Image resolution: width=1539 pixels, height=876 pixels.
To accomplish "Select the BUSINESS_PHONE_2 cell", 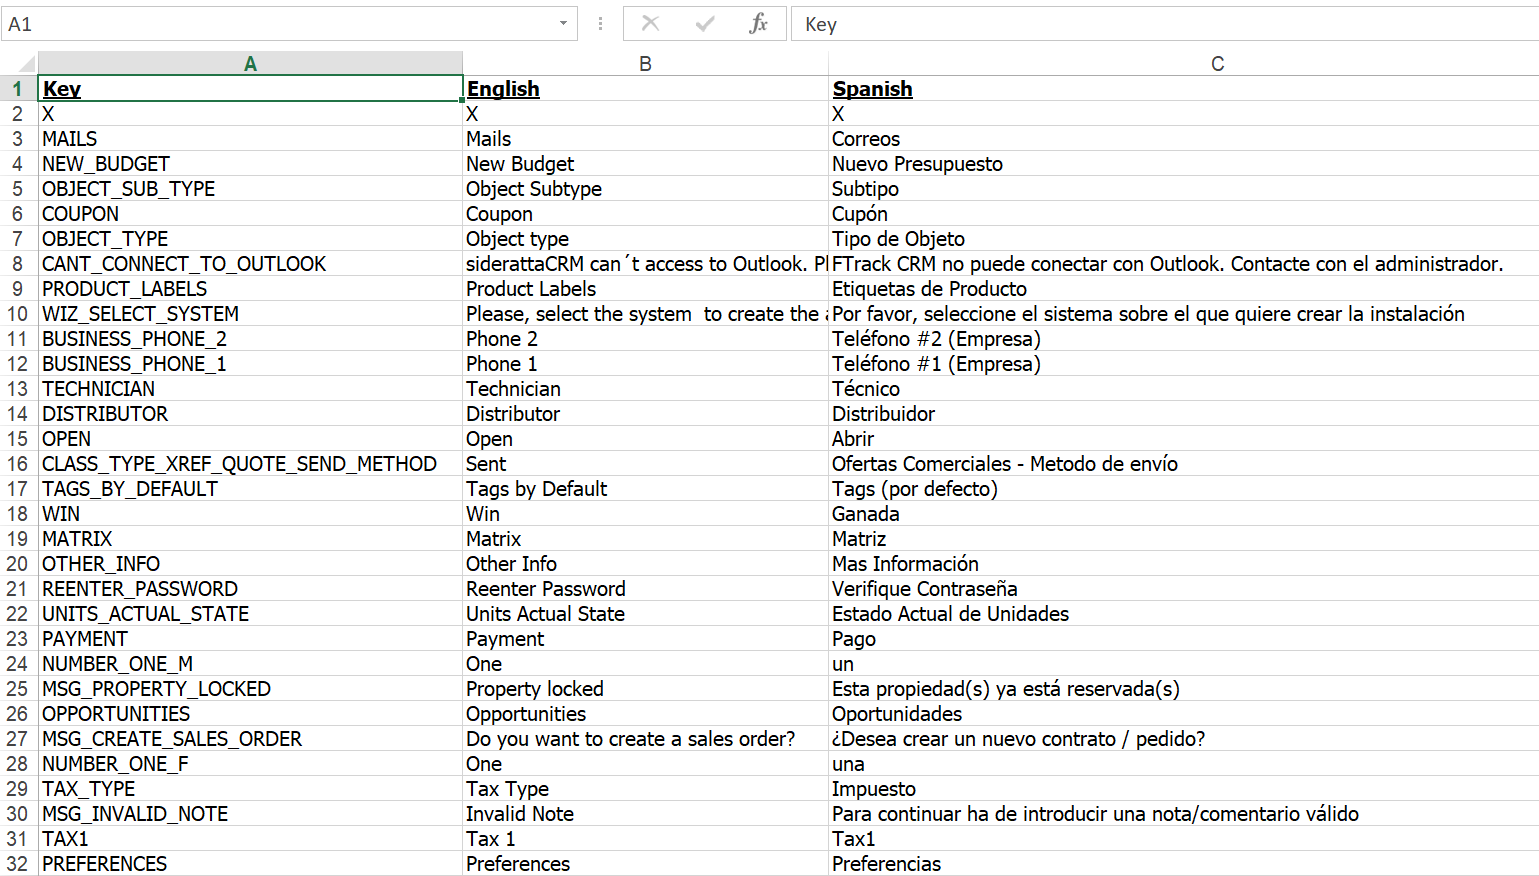I will [250, 339].
